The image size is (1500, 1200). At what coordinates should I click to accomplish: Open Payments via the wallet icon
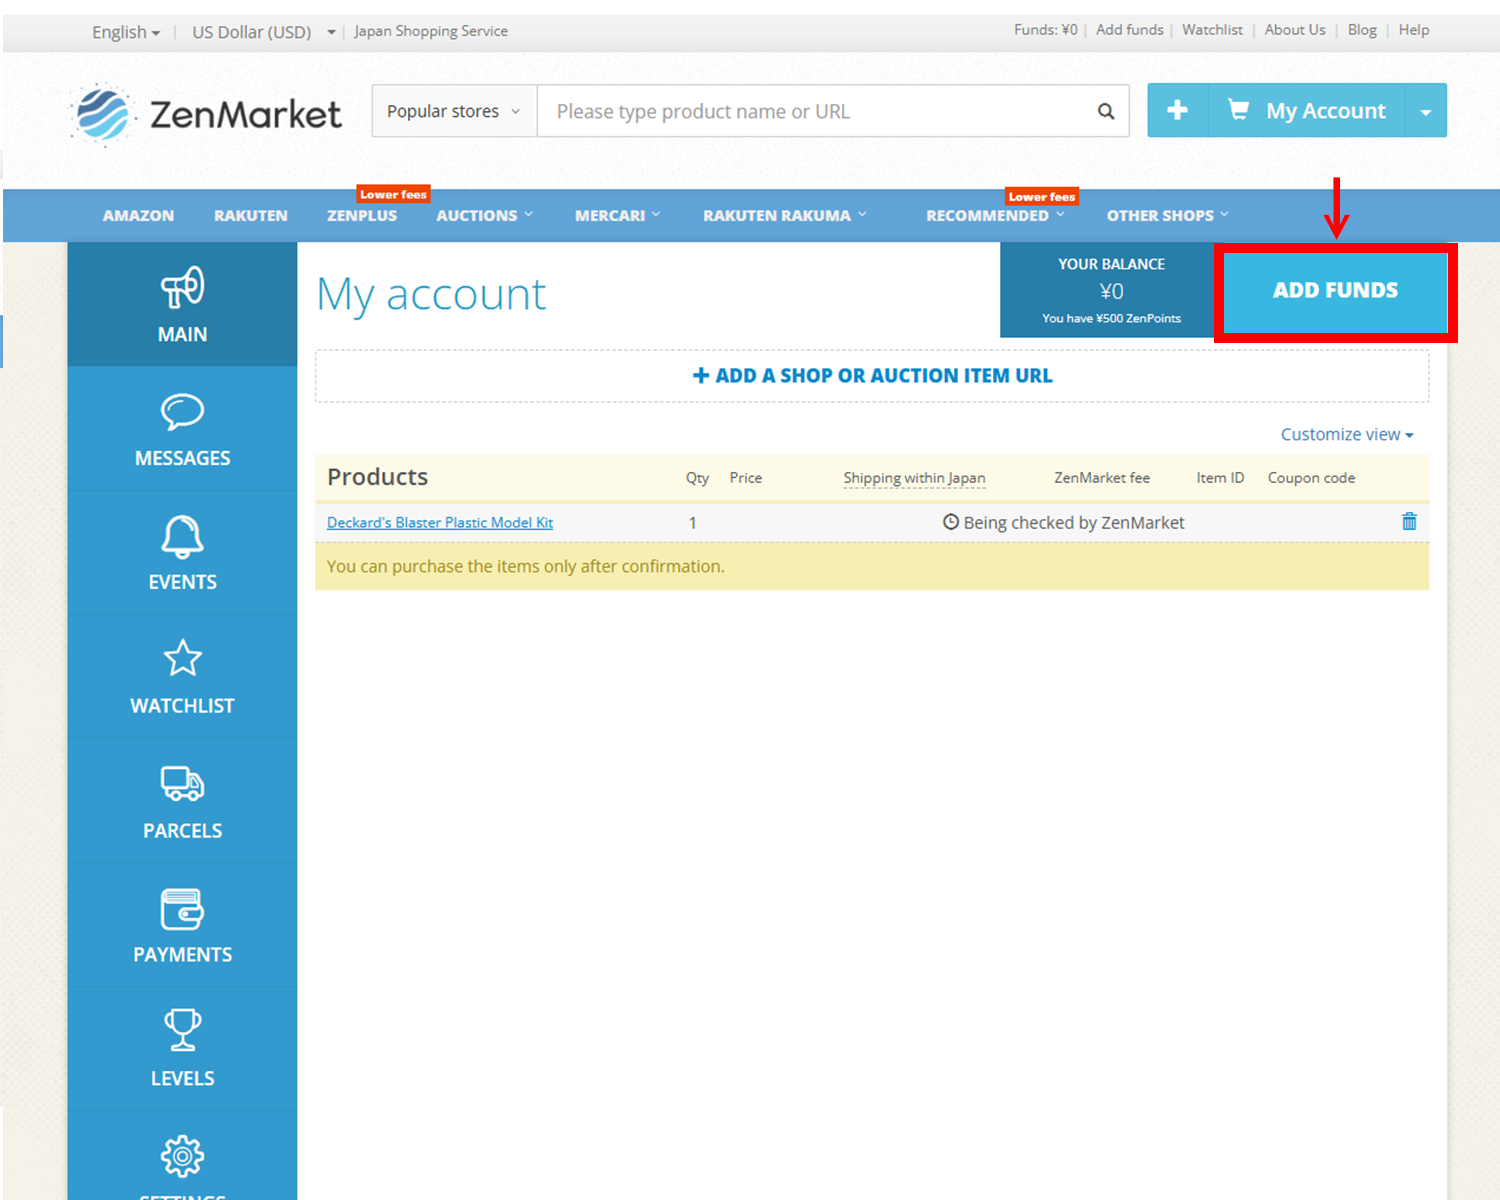182,909
